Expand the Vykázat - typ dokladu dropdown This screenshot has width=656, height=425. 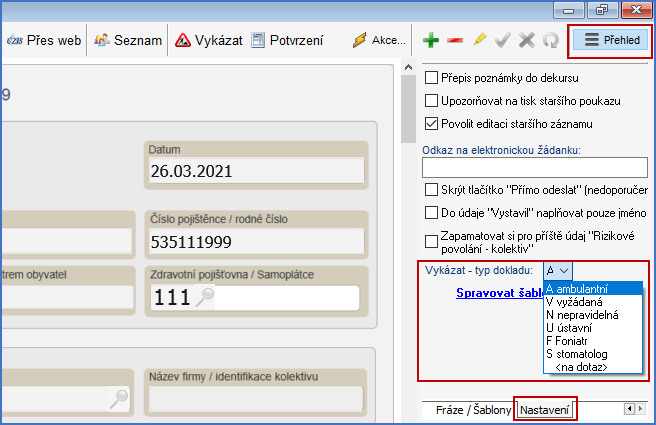pos(558,270)
